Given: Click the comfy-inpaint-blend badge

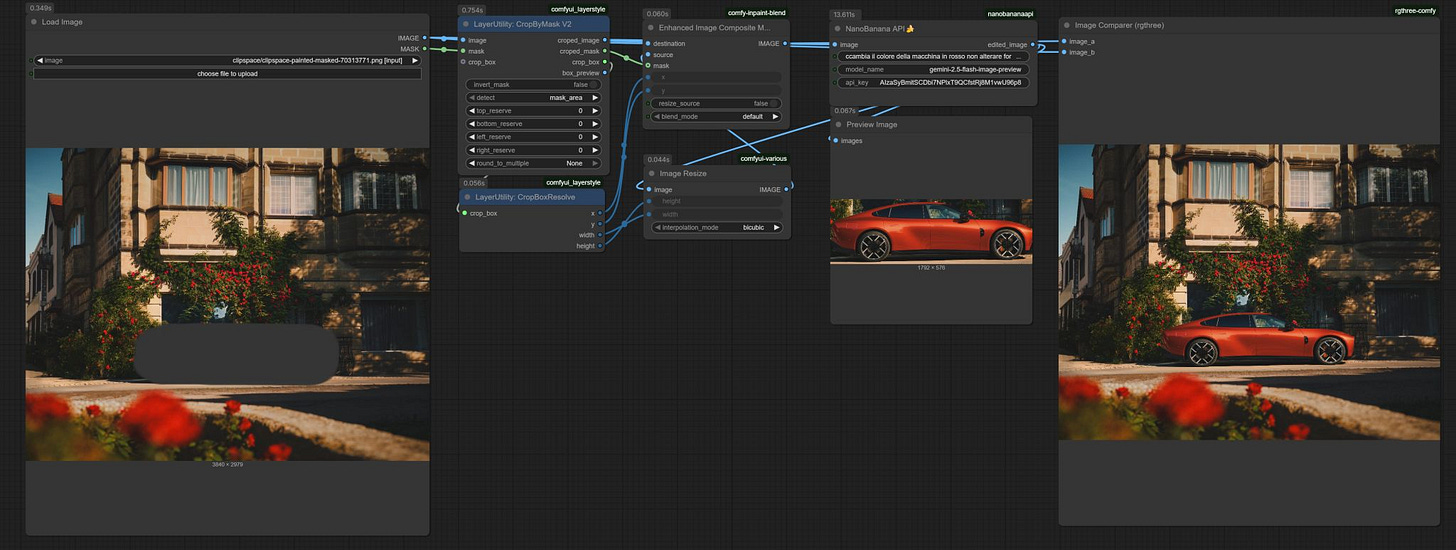Looking at the screenshot, I should [757, 13].
